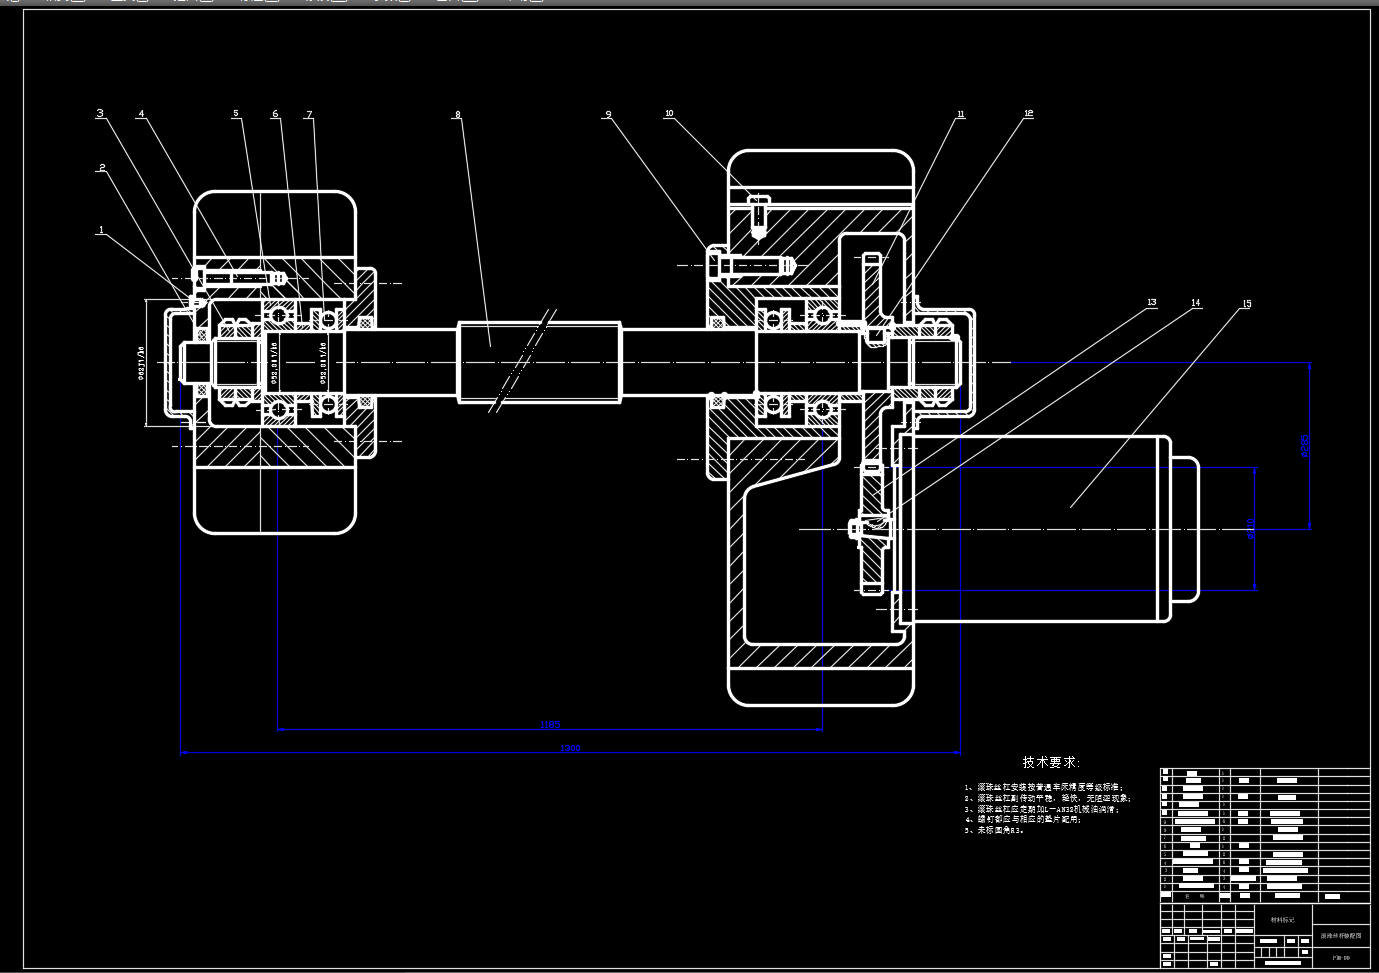
Task: Select callout number 13 label
Action: (1151, 302)
